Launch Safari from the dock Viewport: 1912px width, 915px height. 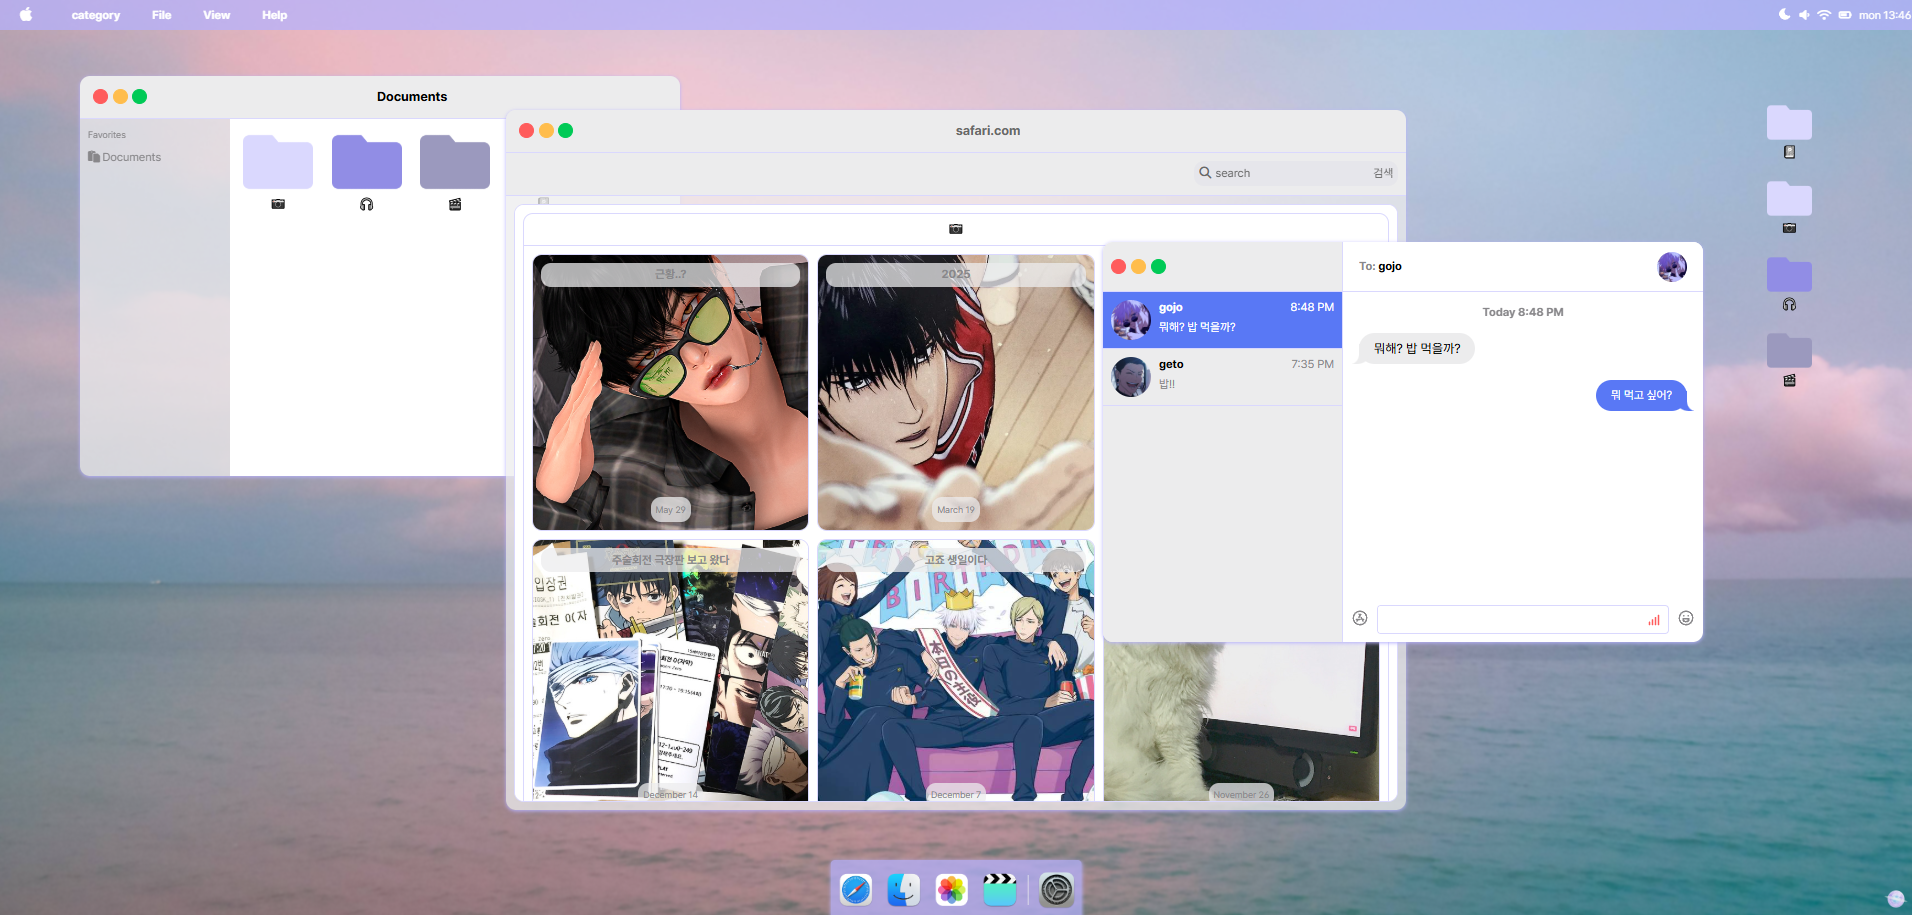tap(856, 889)
